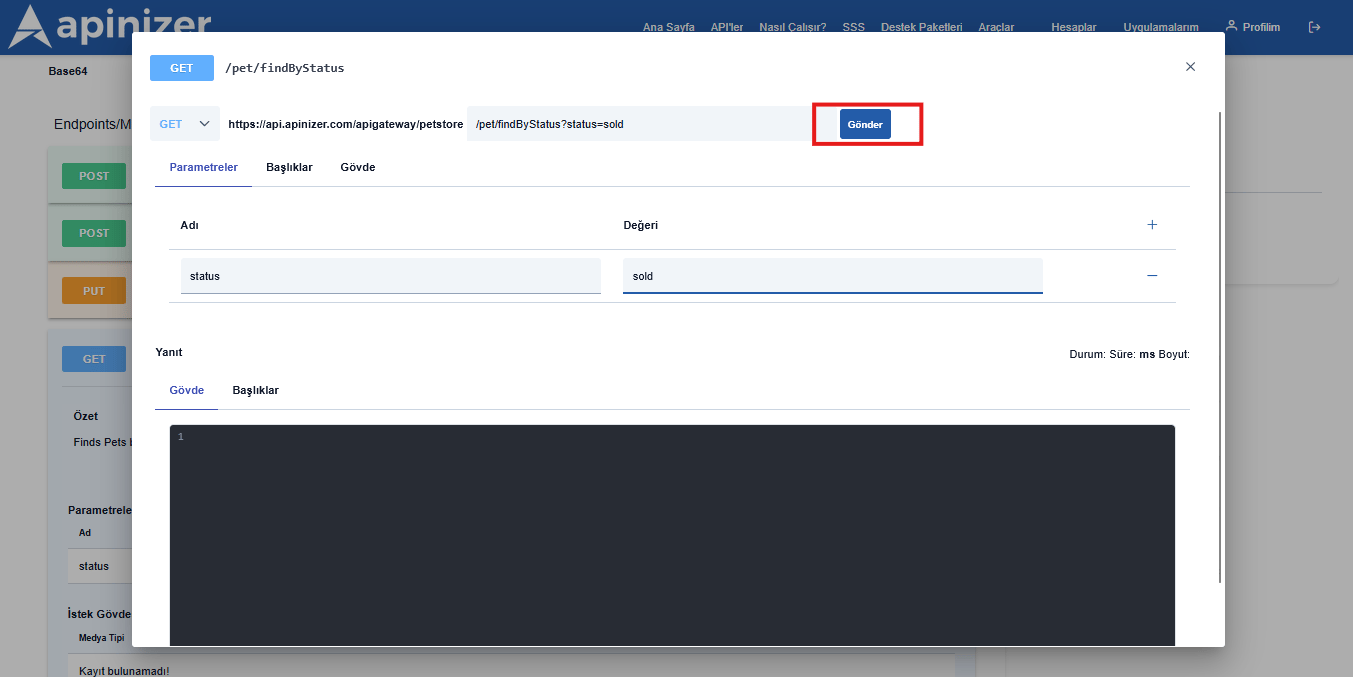The height and width of the screenshot is (677, 1353).
Task: Go to Ana Sayfa in navigation
Action: pos(669,27)
